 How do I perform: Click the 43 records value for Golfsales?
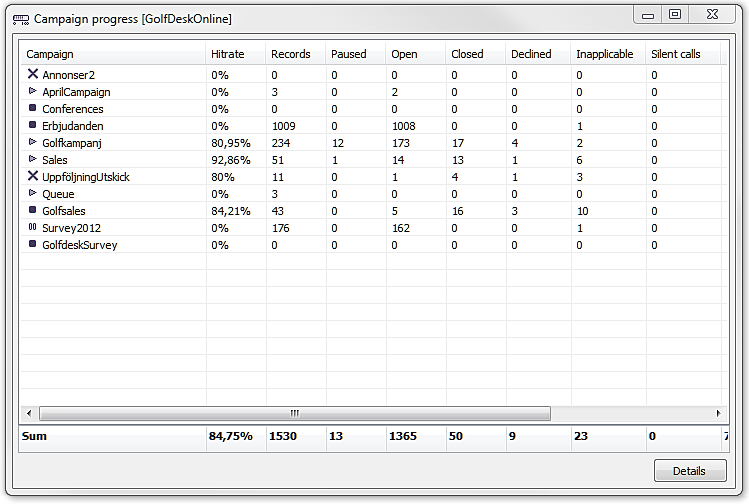(278, 211)
